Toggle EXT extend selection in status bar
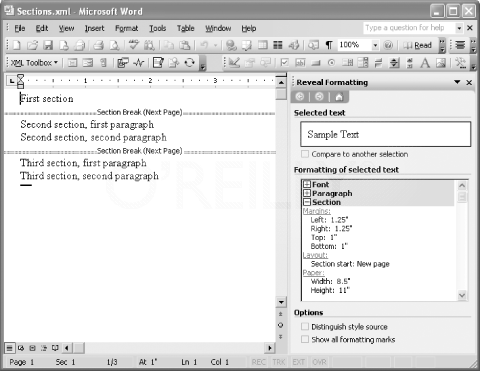Viewport: 481px width, 371px height. (x=298, y=362)
